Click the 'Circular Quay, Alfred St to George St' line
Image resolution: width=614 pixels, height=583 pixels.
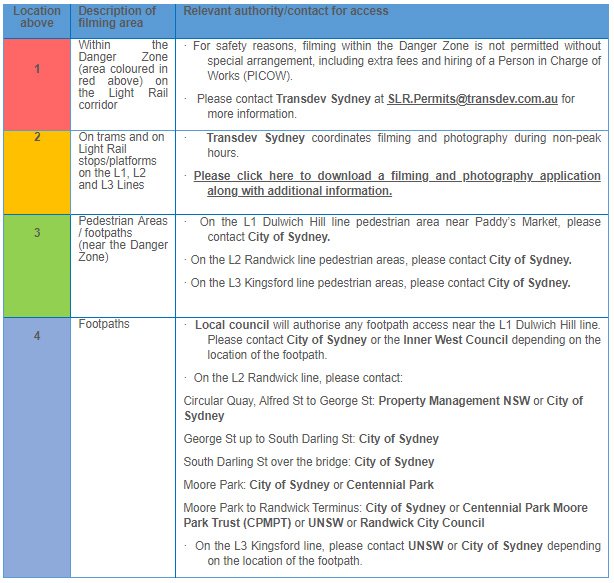coord(383,408)
